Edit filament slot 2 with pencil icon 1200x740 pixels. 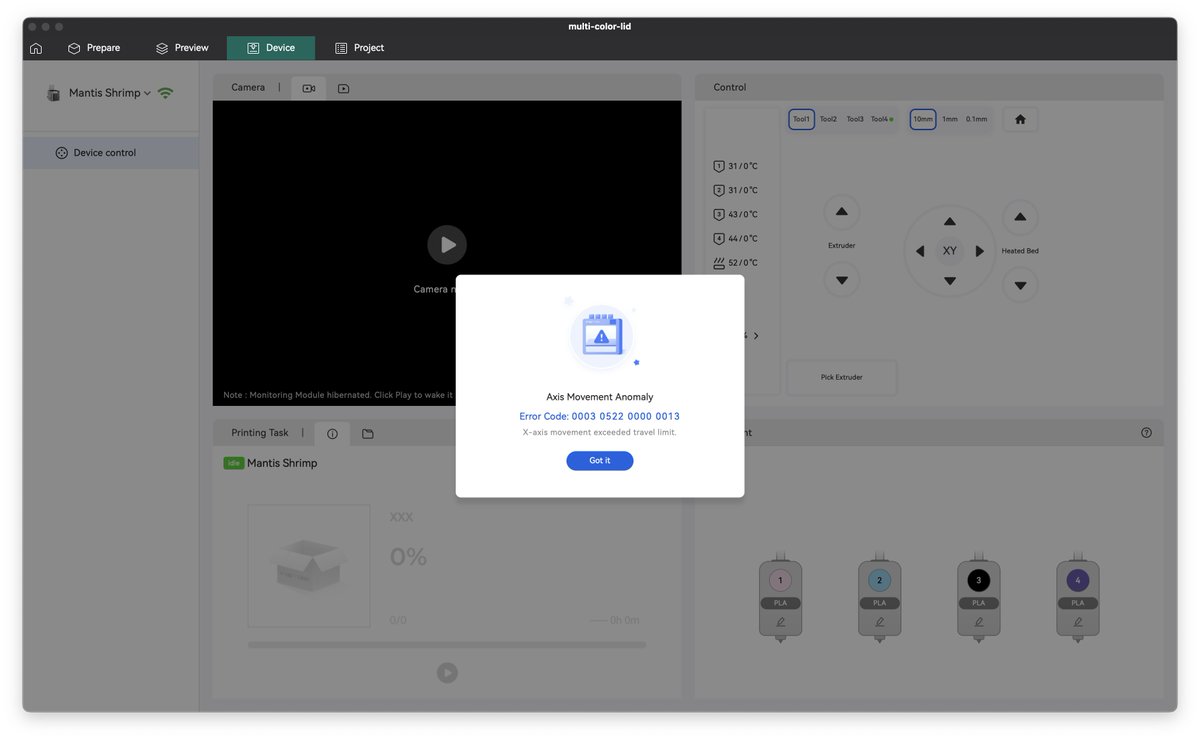pyautogui.click(x=880, y=622)
